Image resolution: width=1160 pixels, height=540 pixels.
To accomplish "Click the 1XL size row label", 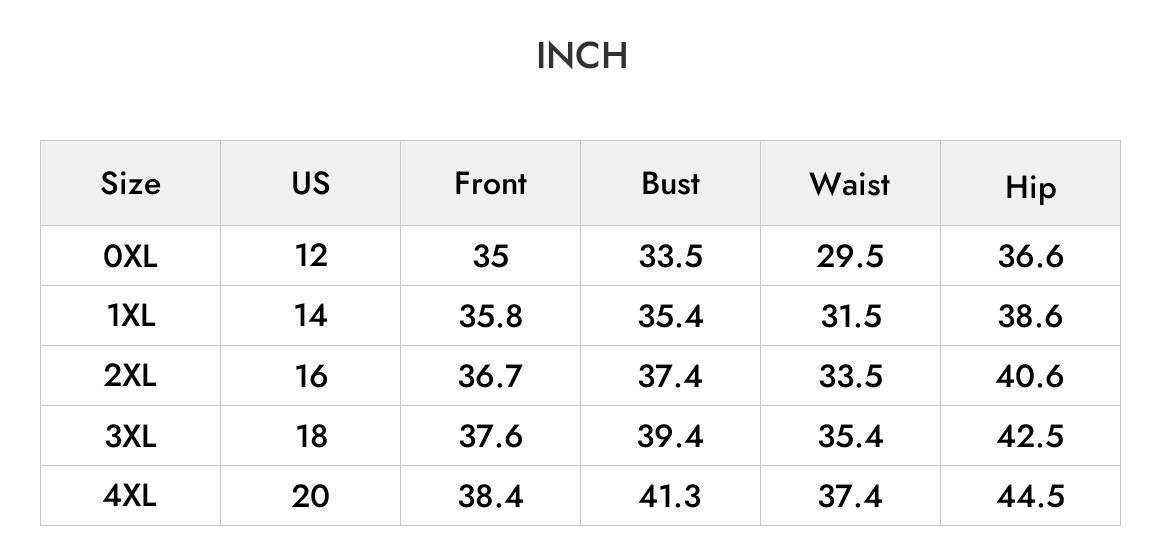I will coord(130,316).
